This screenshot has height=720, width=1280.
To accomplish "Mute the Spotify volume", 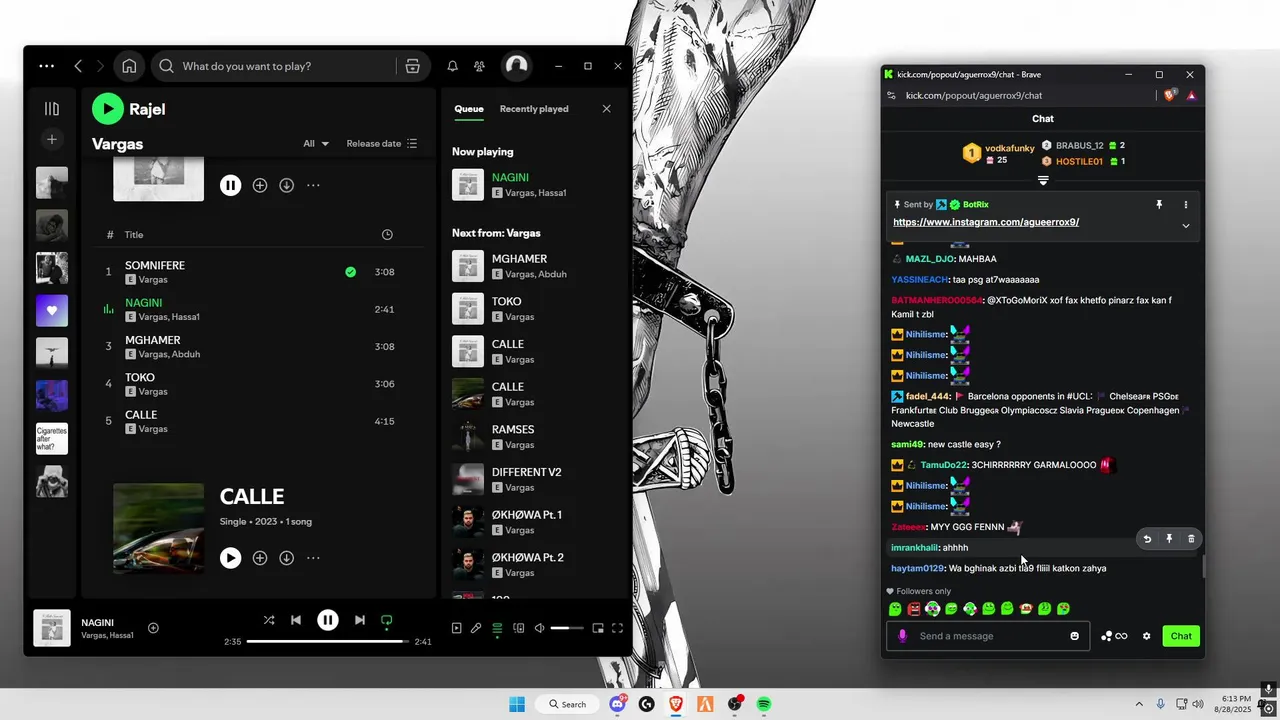I will 539,628.
